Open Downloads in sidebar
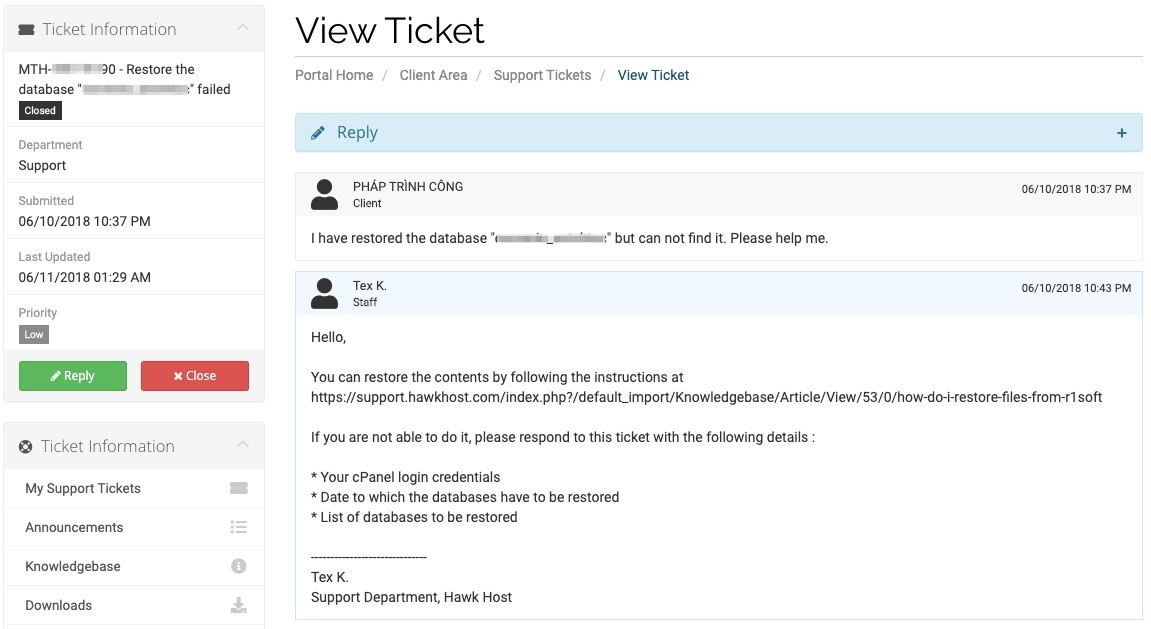Image resolution: width=1151 pixels, height=629 pixels. pos(134,605)
